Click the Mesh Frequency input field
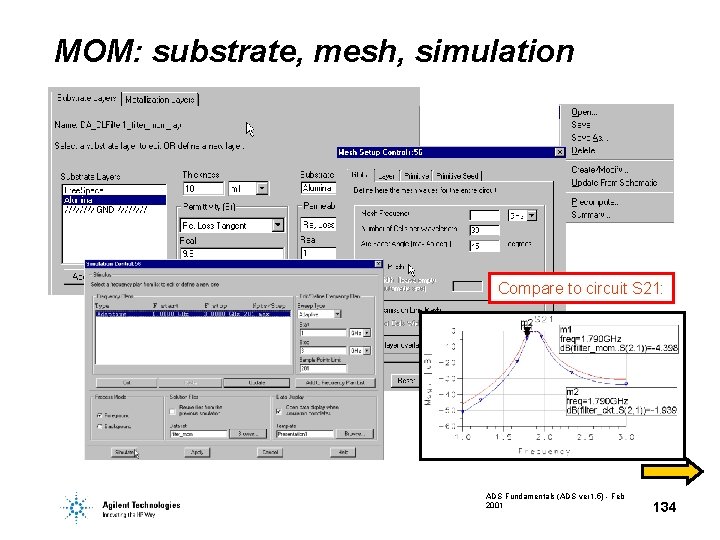Image resolution: width=720 pixels, height=540 pixels. coord(484,215)
